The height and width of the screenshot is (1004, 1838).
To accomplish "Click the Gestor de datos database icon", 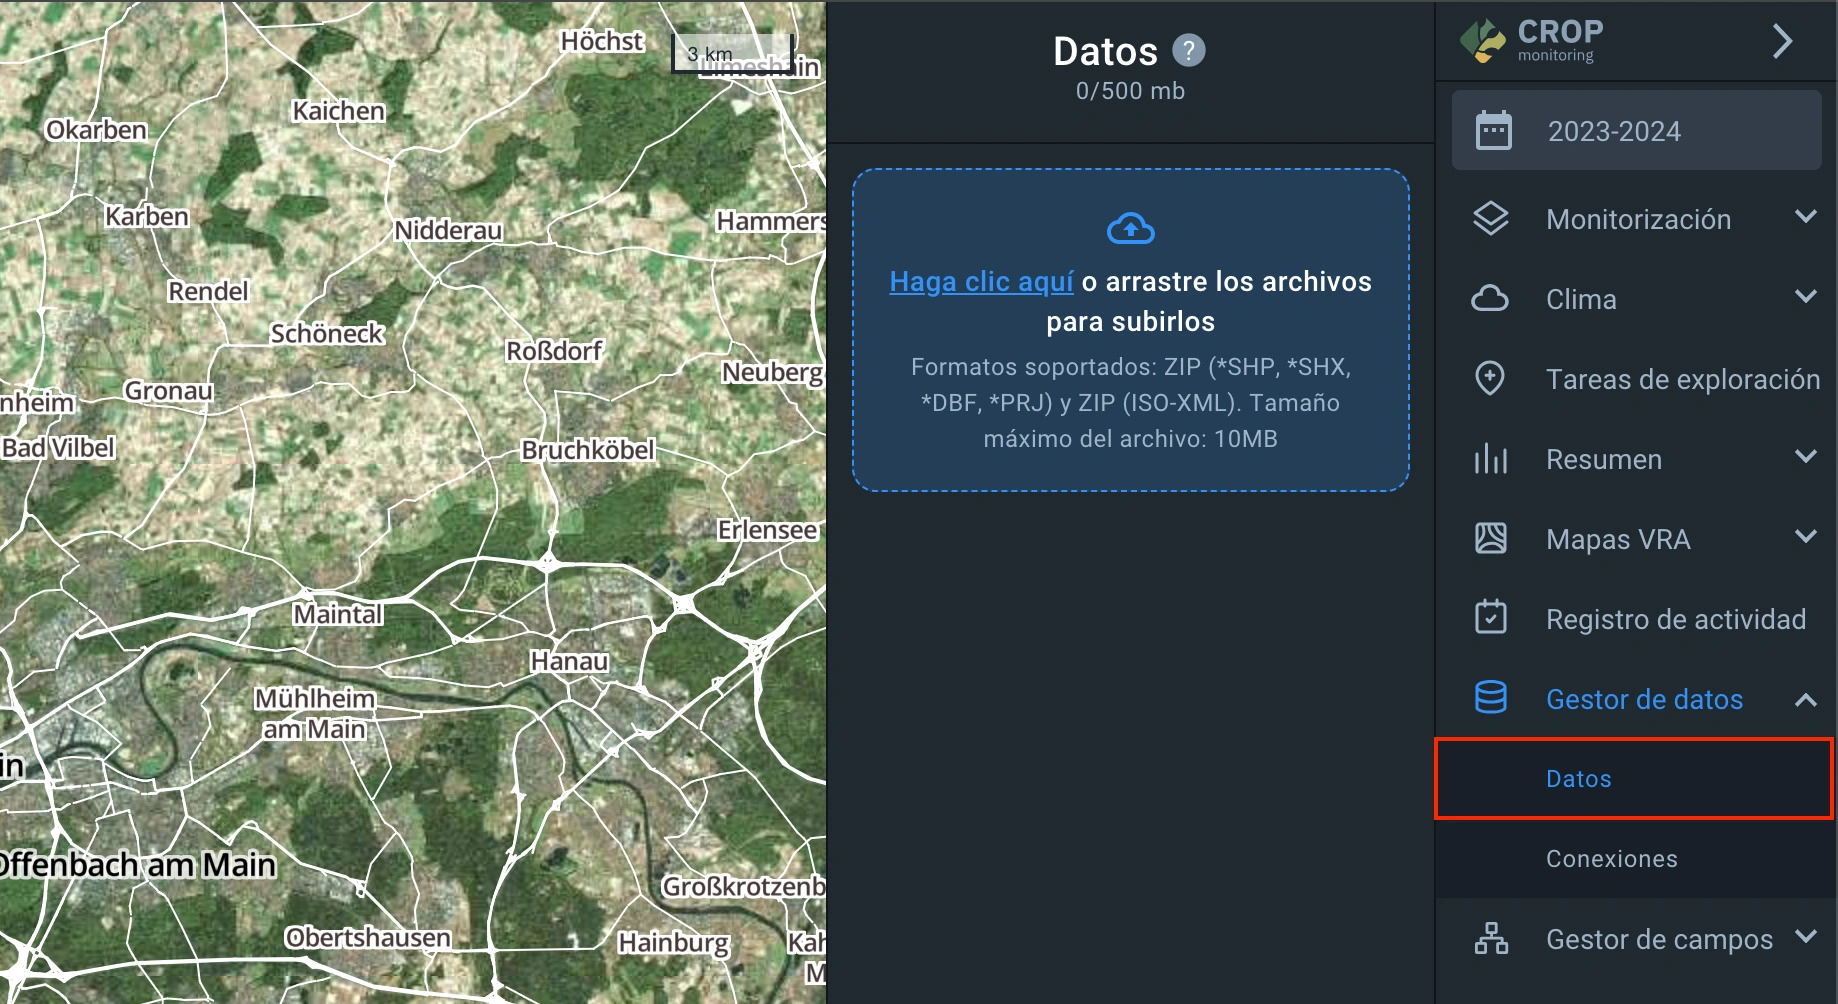I will pyautogui.click(x=1490, y=698).
